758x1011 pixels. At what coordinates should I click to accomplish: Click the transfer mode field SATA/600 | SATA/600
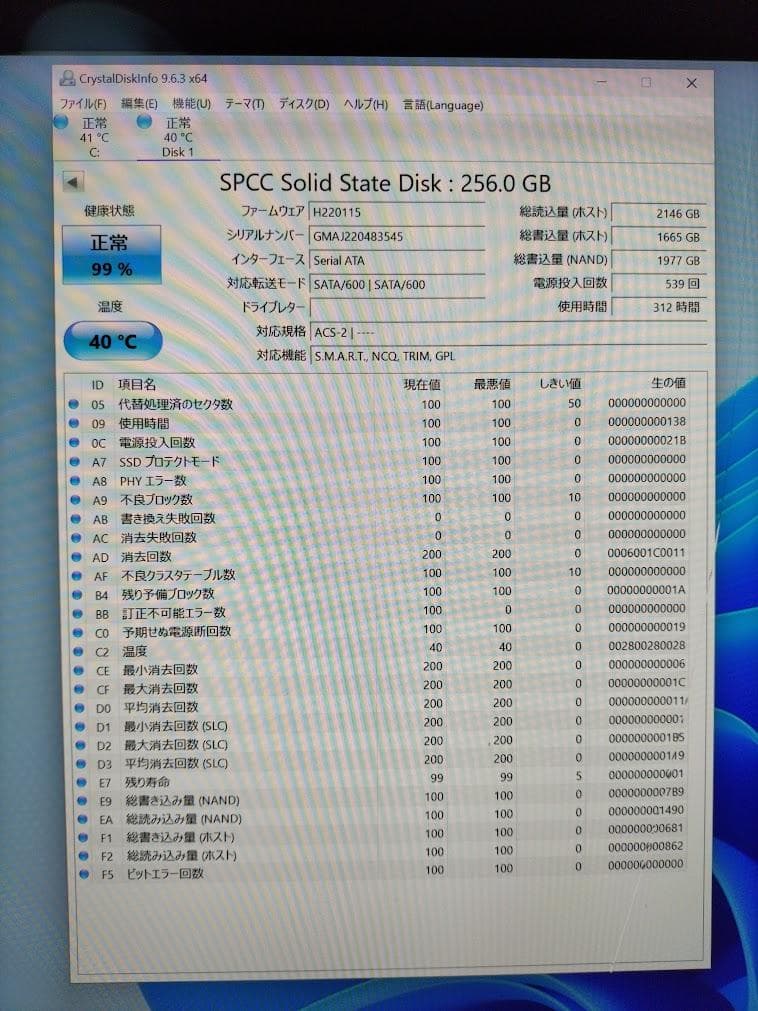tap(396, 284)
